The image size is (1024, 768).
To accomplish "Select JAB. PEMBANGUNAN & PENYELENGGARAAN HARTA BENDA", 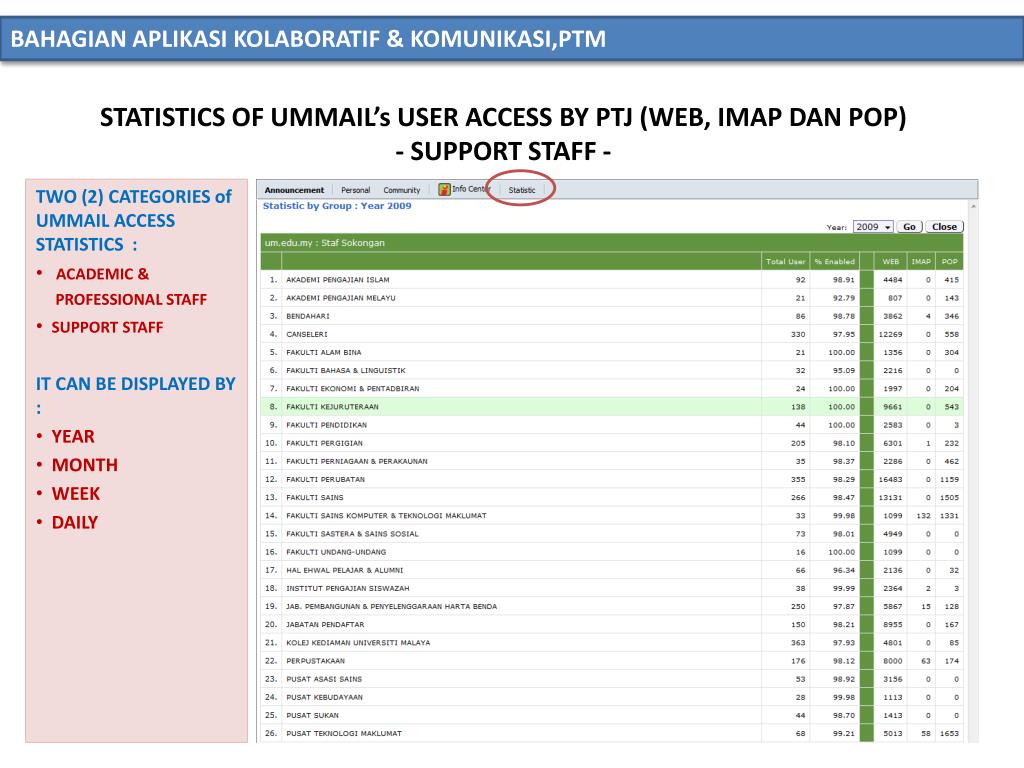I will click(x=611, y=606).
